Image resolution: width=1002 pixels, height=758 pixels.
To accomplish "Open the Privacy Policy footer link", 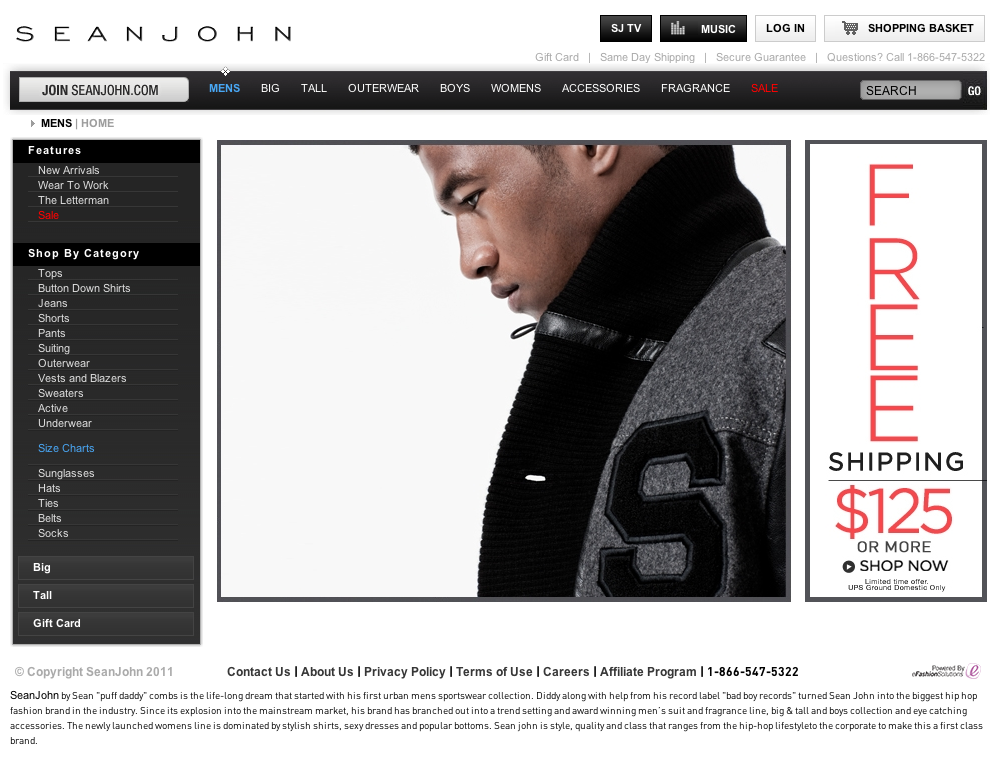I will pyautogui.click(x=405, y=672).
